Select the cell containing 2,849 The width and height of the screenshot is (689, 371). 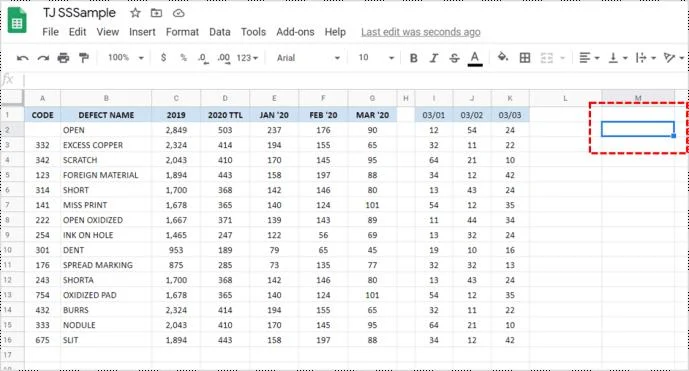coord(176,130)
